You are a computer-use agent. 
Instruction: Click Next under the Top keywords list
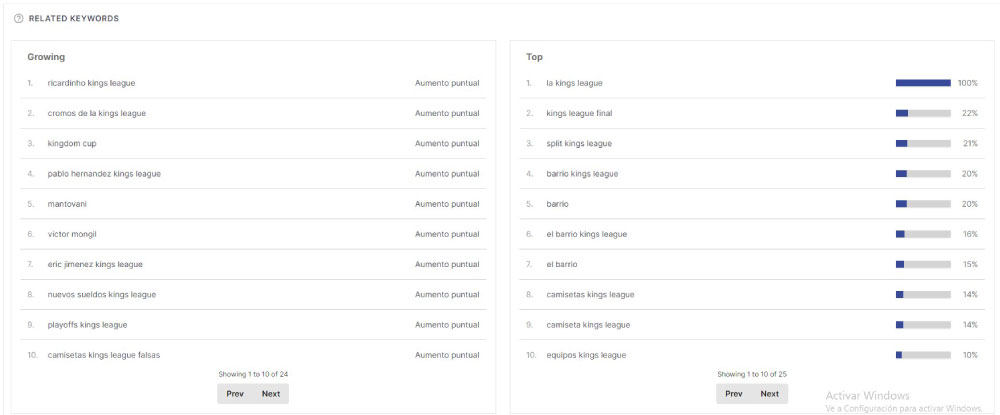tap(769, 394)
